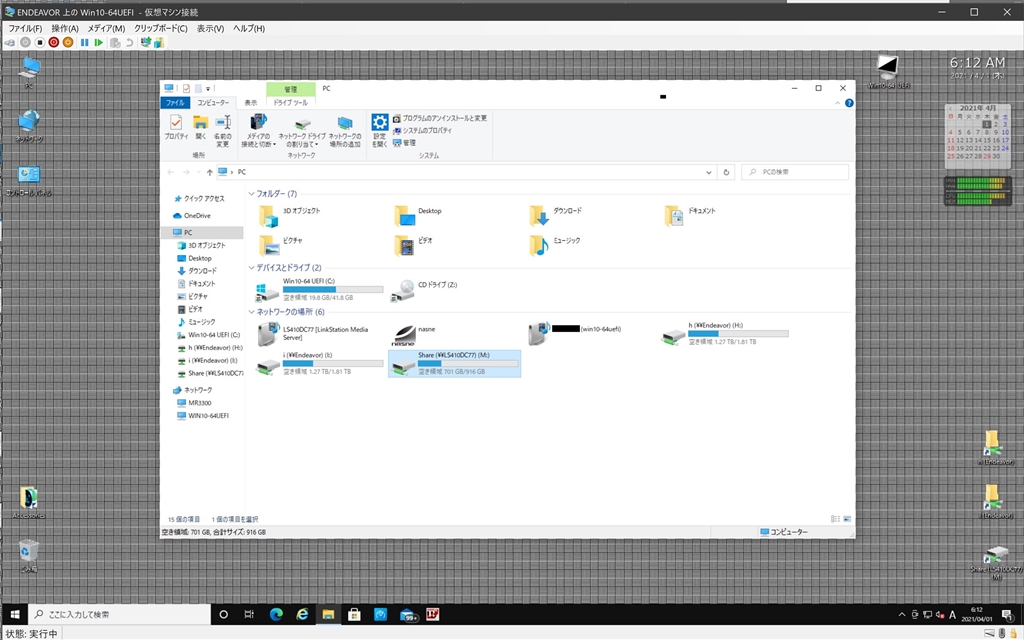Screen dimensions: 1024x640
Task: Open Explorer help with the question mark icon
Action: pos(849,103)
